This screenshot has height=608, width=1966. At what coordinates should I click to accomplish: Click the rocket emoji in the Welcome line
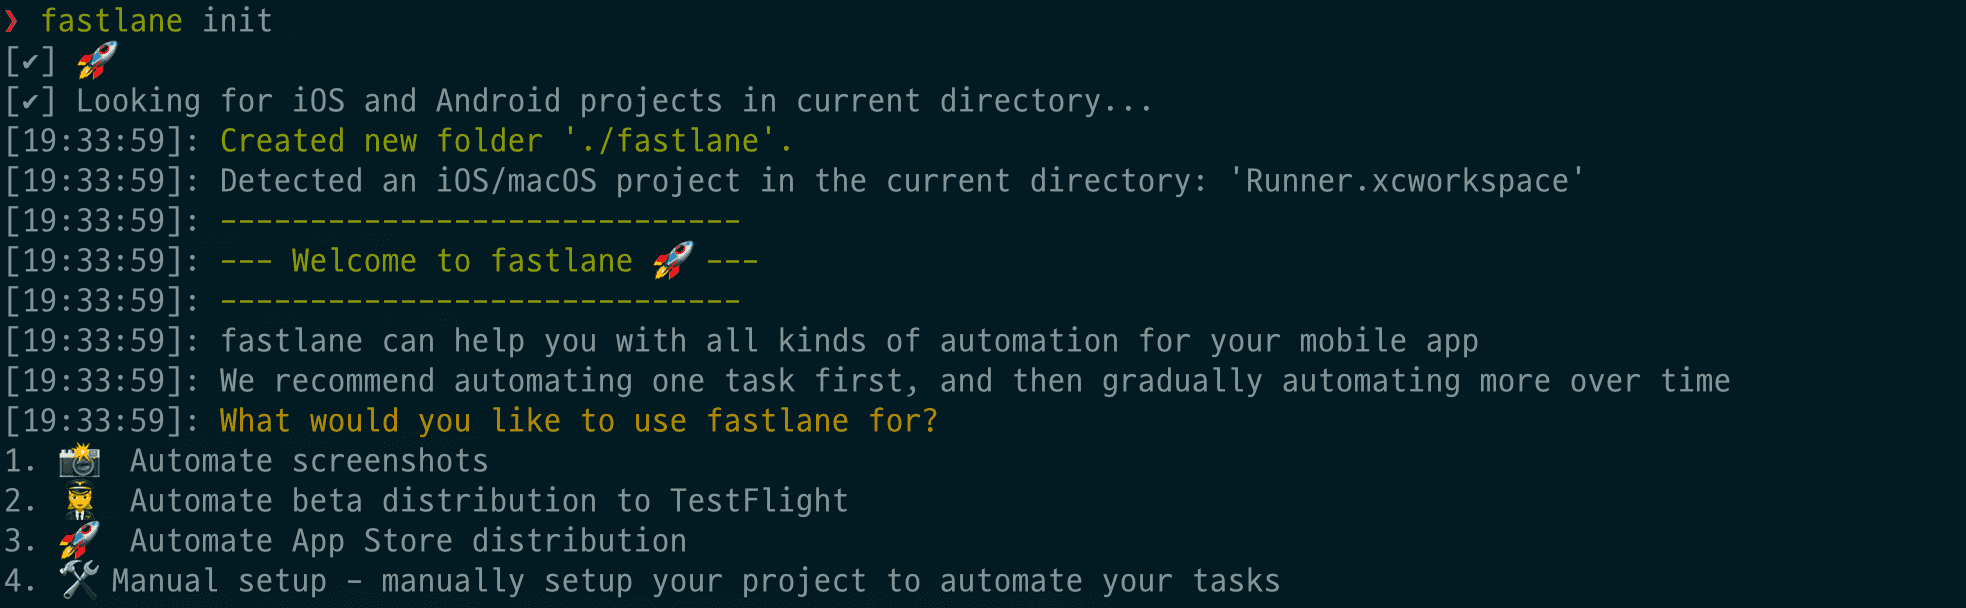673,260
